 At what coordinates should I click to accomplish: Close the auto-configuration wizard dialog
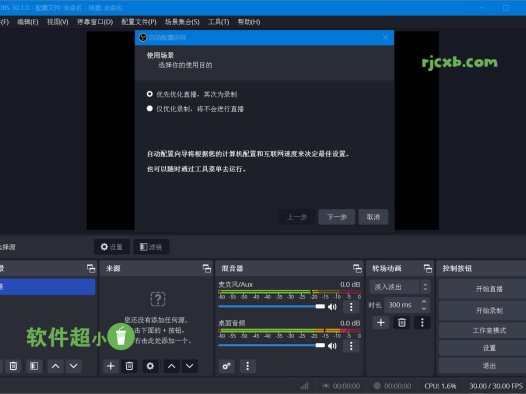click(385, 38)
